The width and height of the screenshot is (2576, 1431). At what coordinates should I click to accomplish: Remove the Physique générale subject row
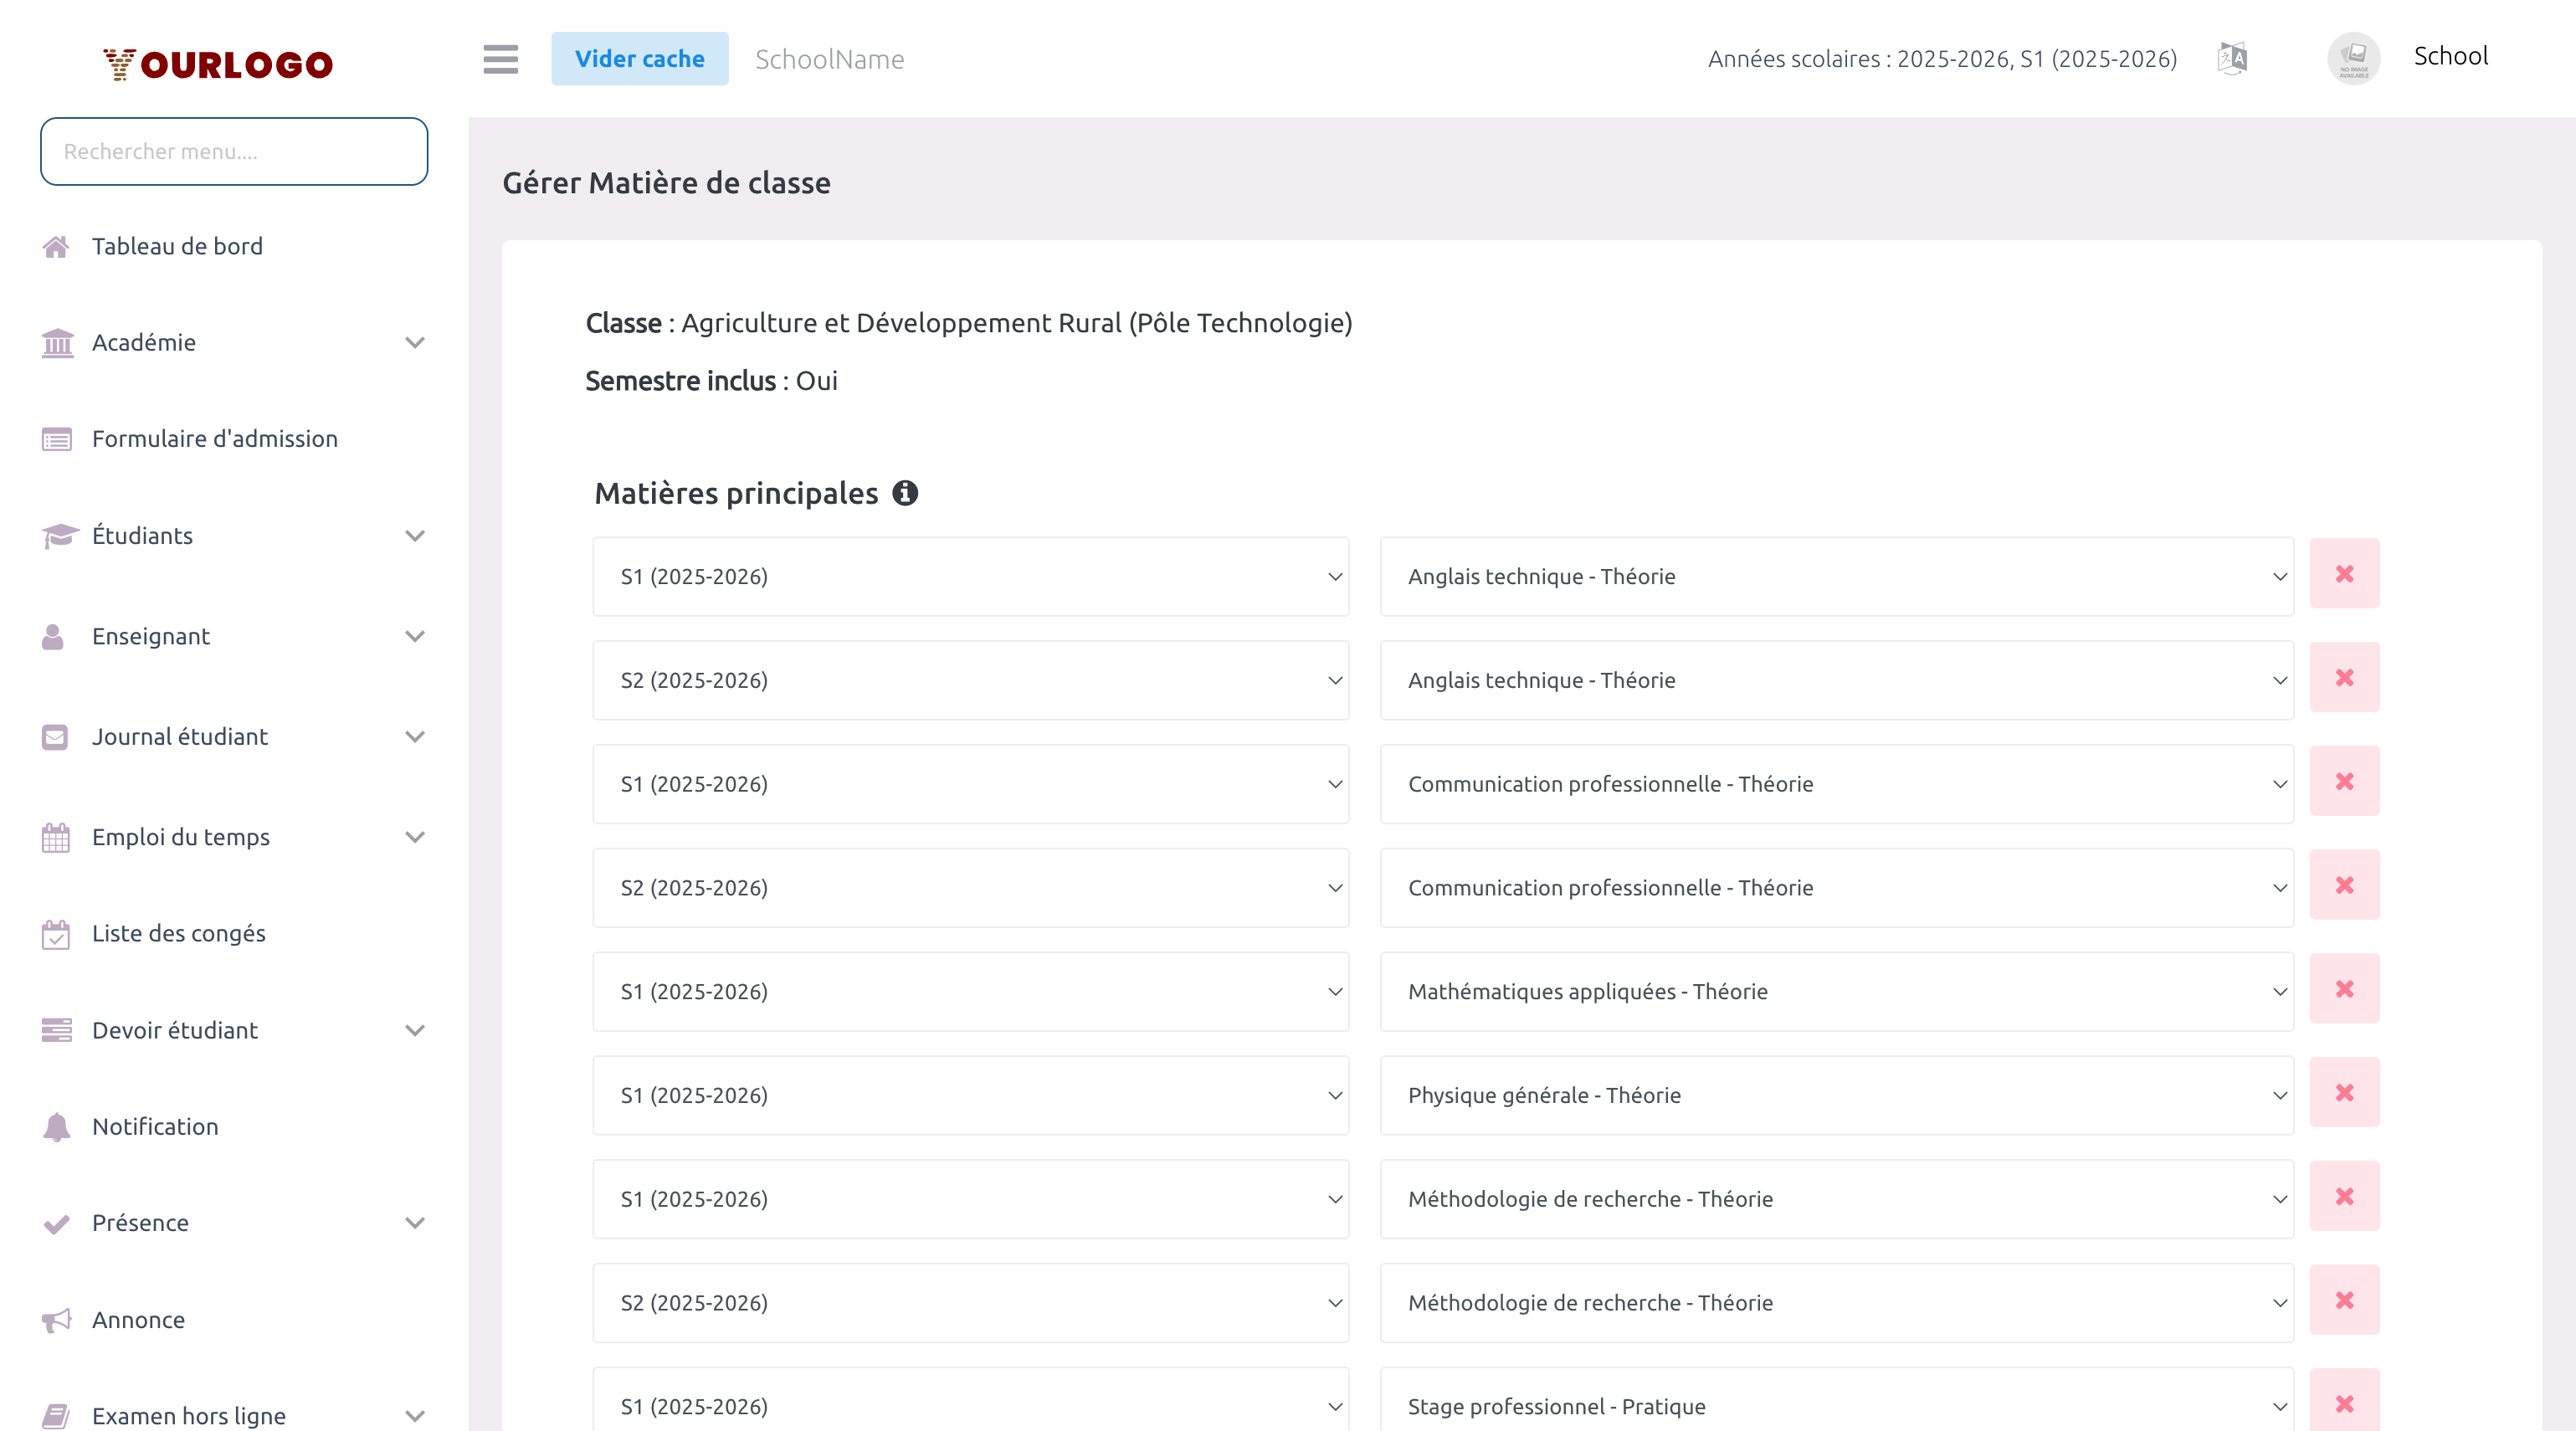click(2344, 1093)
